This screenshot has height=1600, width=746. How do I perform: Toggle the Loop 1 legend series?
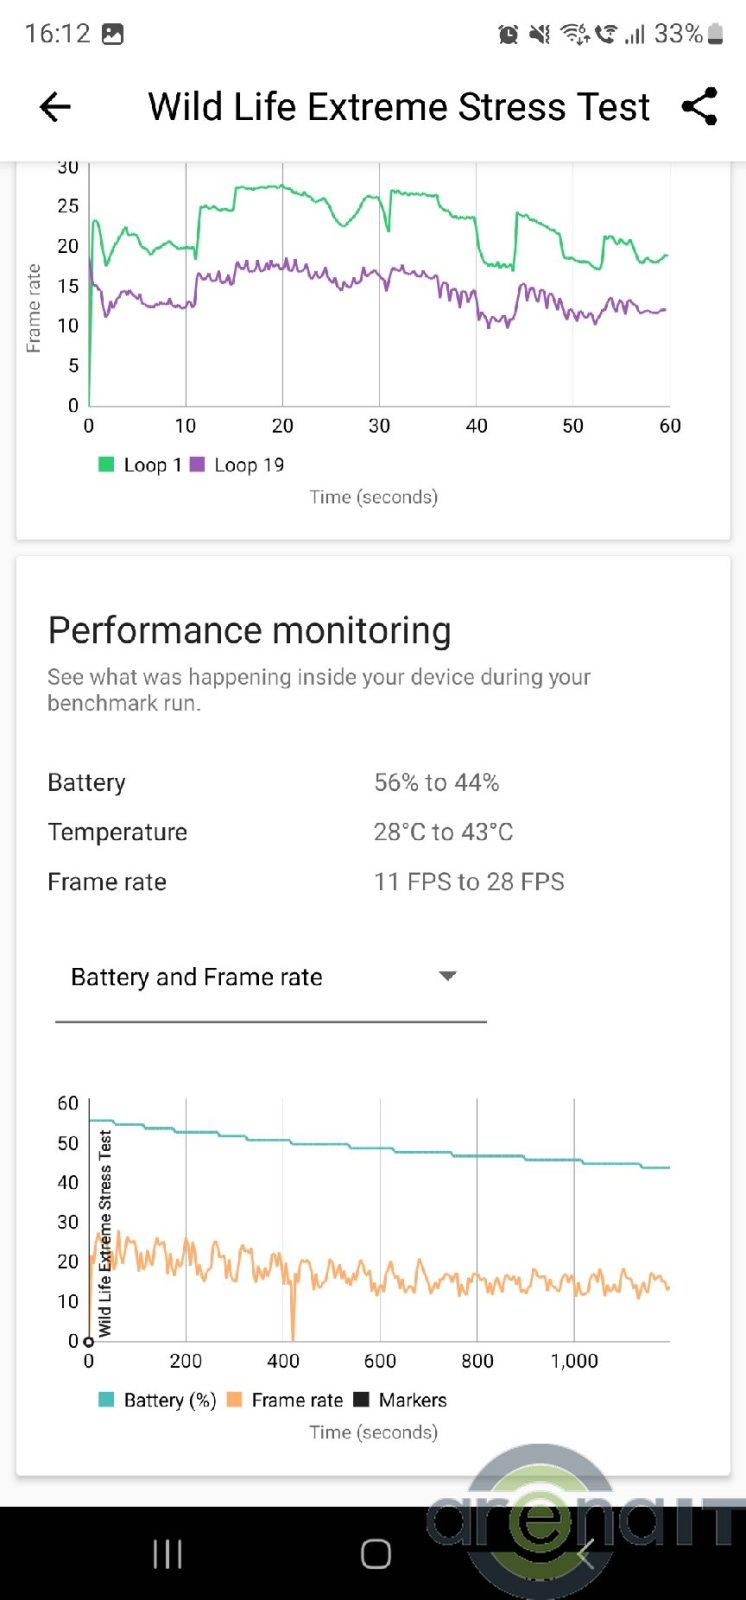(x=140, y=465)
